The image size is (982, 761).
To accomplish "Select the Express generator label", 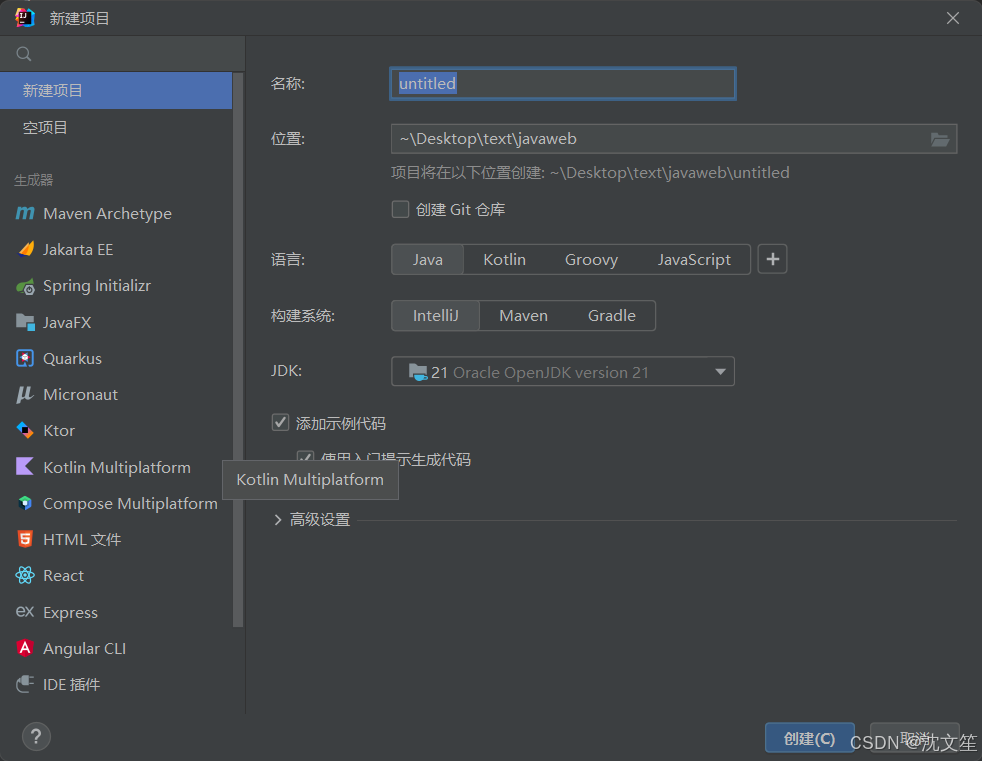I will (70, 612).
